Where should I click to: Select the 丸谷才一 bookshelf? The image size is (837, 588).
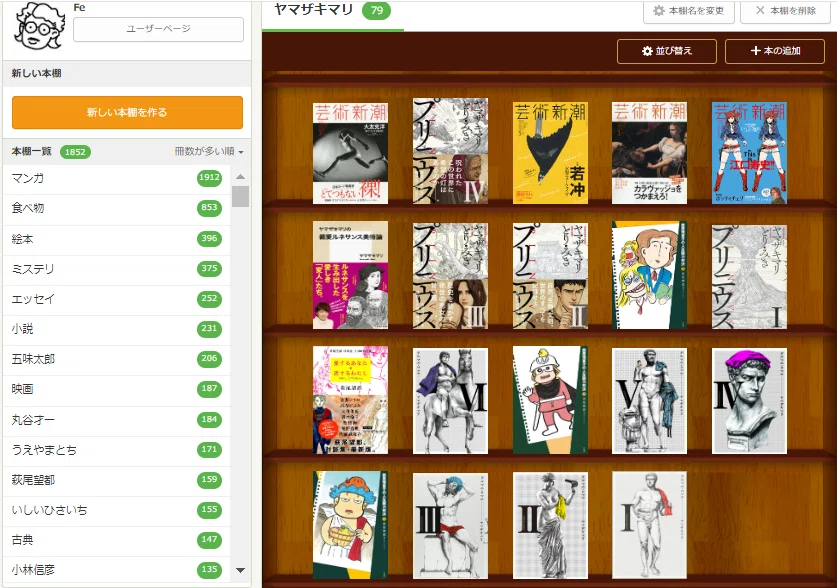(x=117, y=420)
